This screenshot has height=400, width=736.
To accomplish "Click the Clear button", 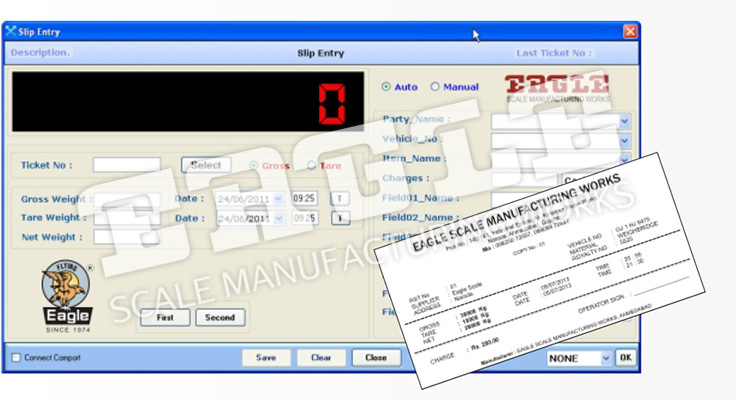I will pyautogui.click(x=321, y=358).
